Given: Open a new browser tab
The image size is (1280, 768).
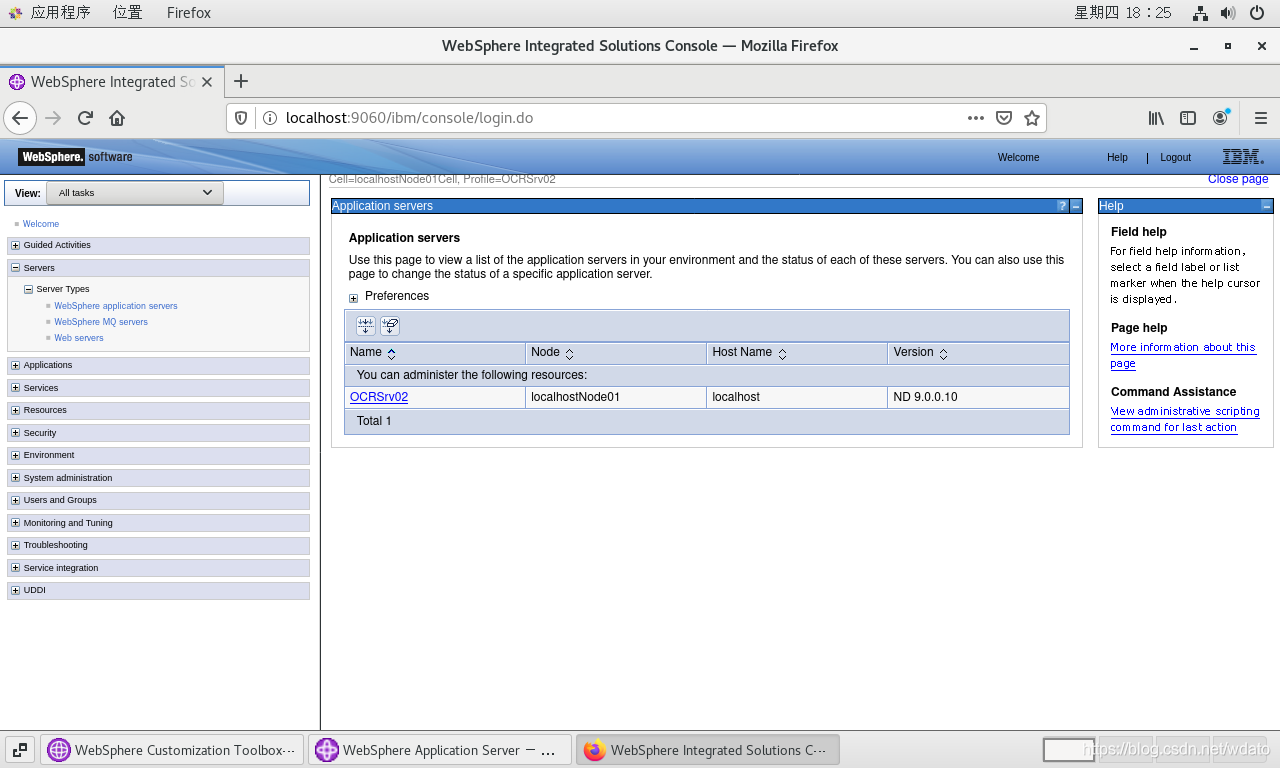Looking at the screenshot, I should pos(240,82).
